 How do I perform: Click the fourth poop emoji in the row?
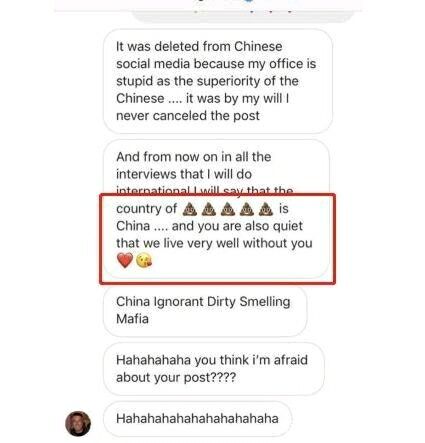[247, 209]
